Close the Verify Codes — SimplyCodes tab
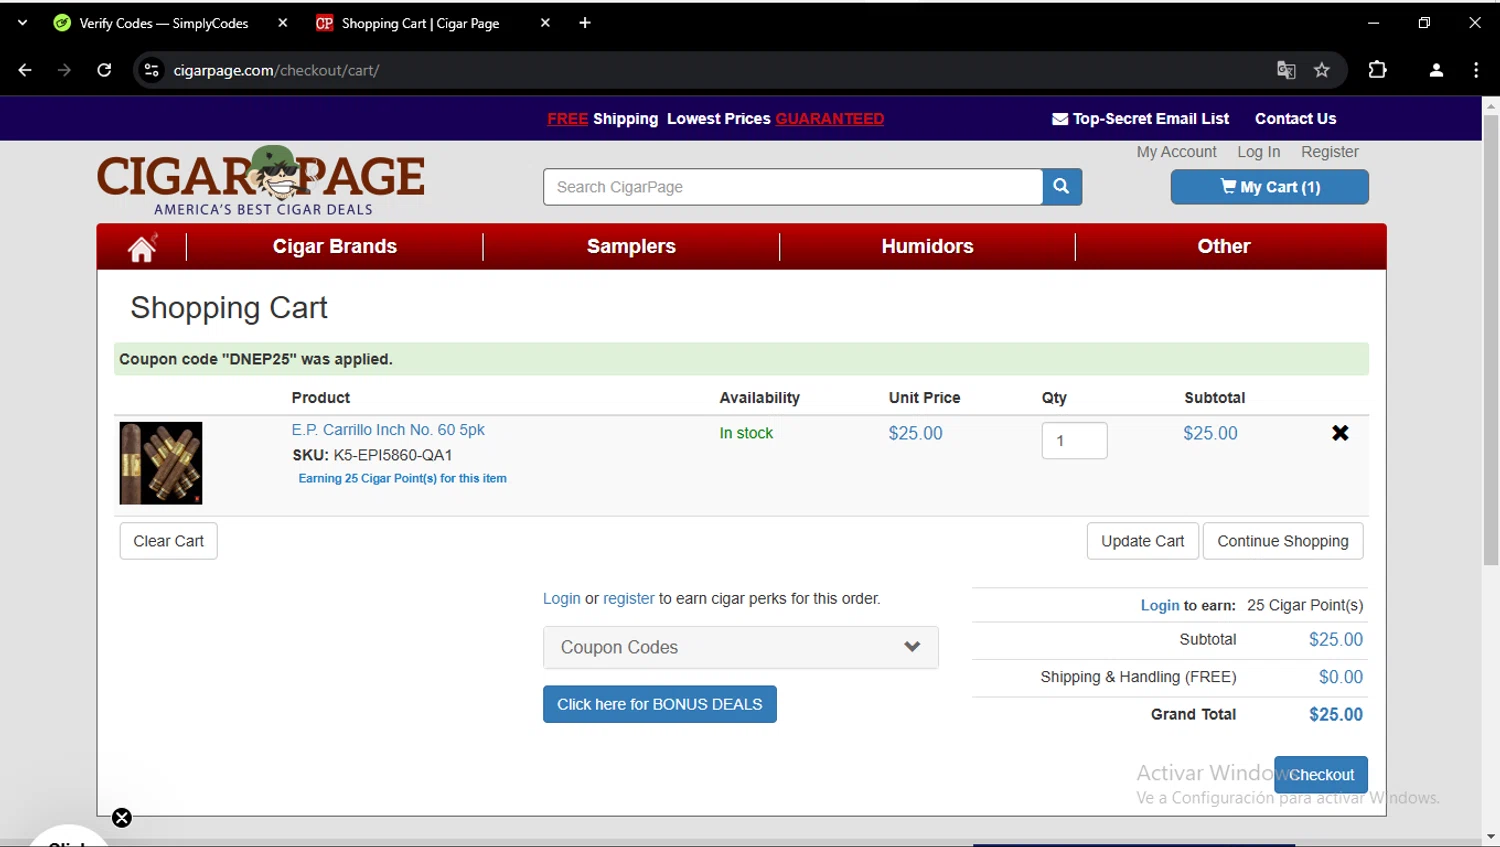The image size is (1500, 847). tap(283, 23)
